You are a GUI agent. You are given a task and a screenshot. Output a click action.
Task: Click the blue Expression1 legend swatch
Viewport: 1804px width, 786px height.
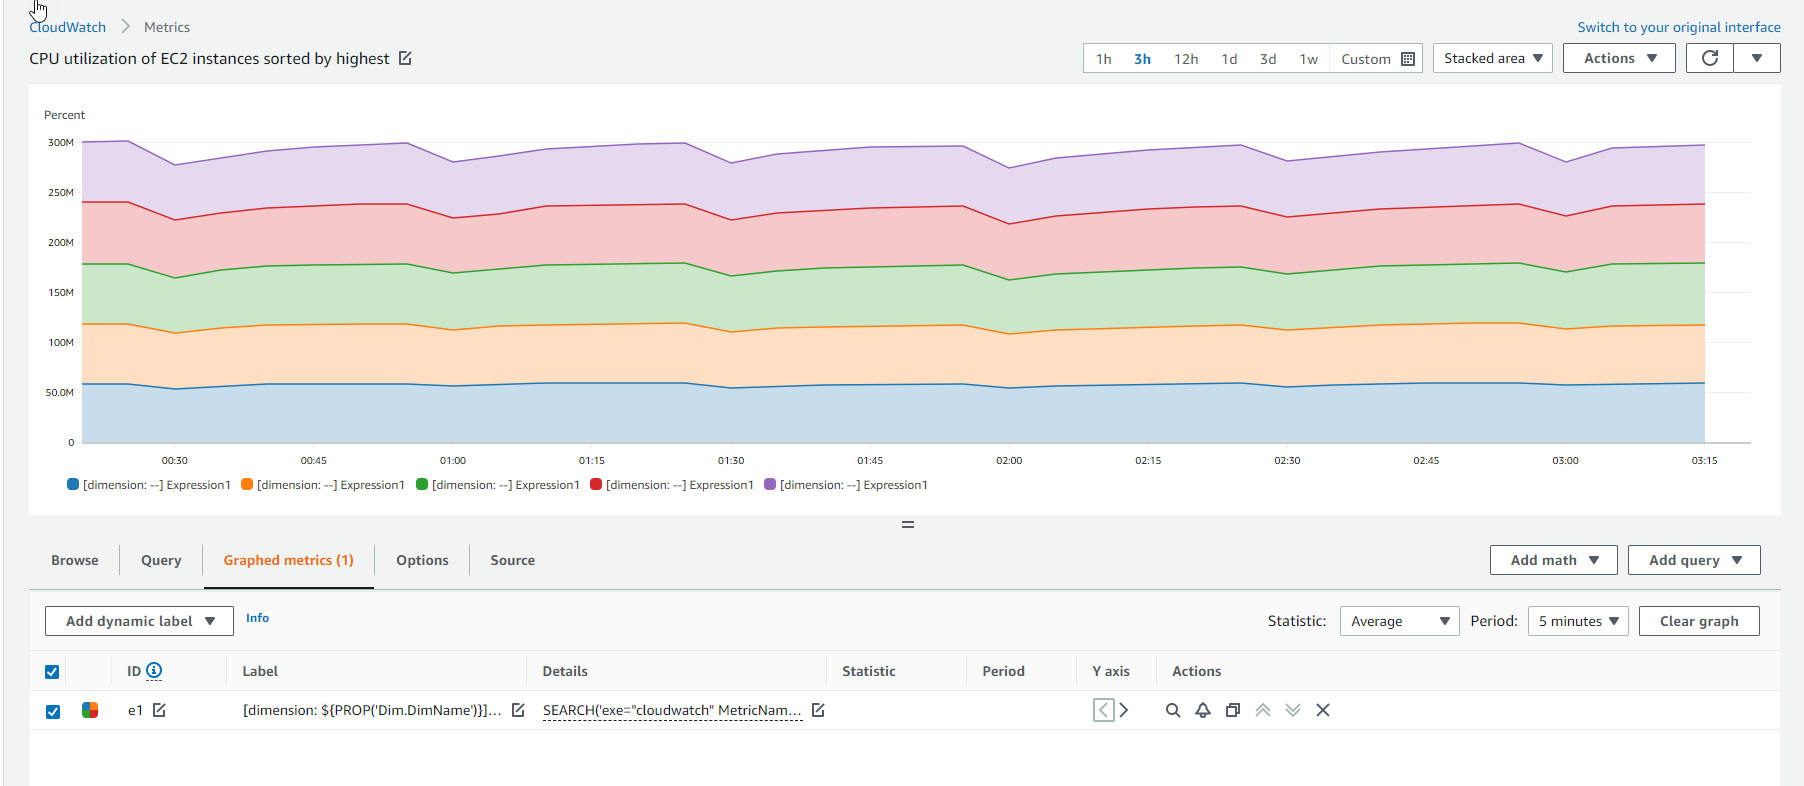point(73,484)
